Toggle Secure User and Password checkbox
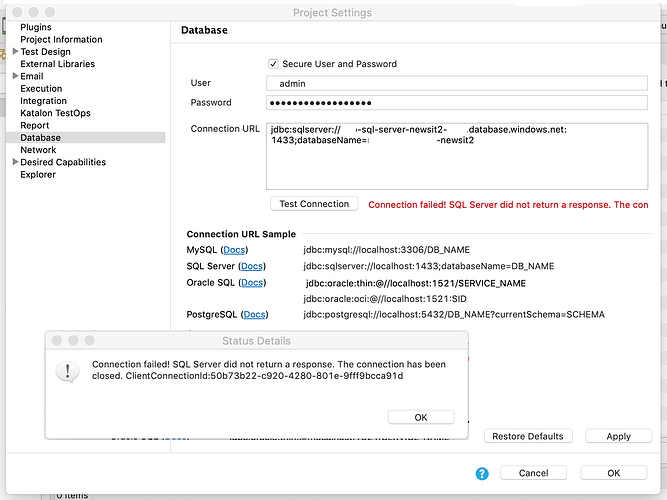Image resolution: width=667 pixels, height=500 pixels. [274, 64]
